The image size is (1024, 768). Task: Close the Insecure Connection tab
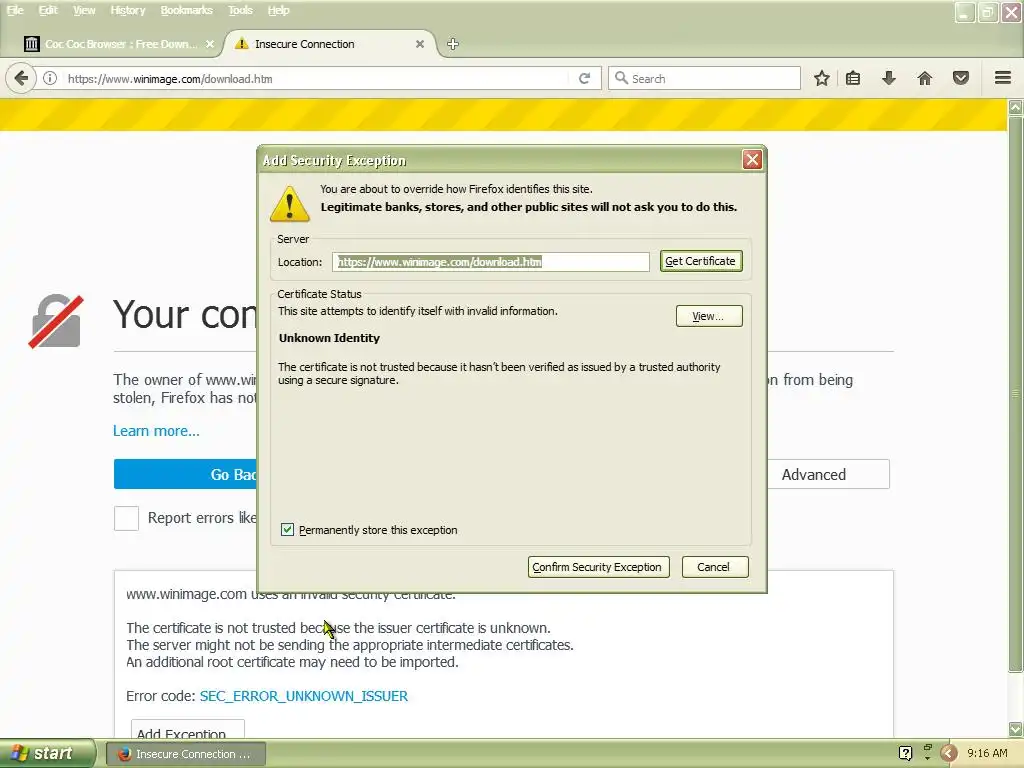420,44
